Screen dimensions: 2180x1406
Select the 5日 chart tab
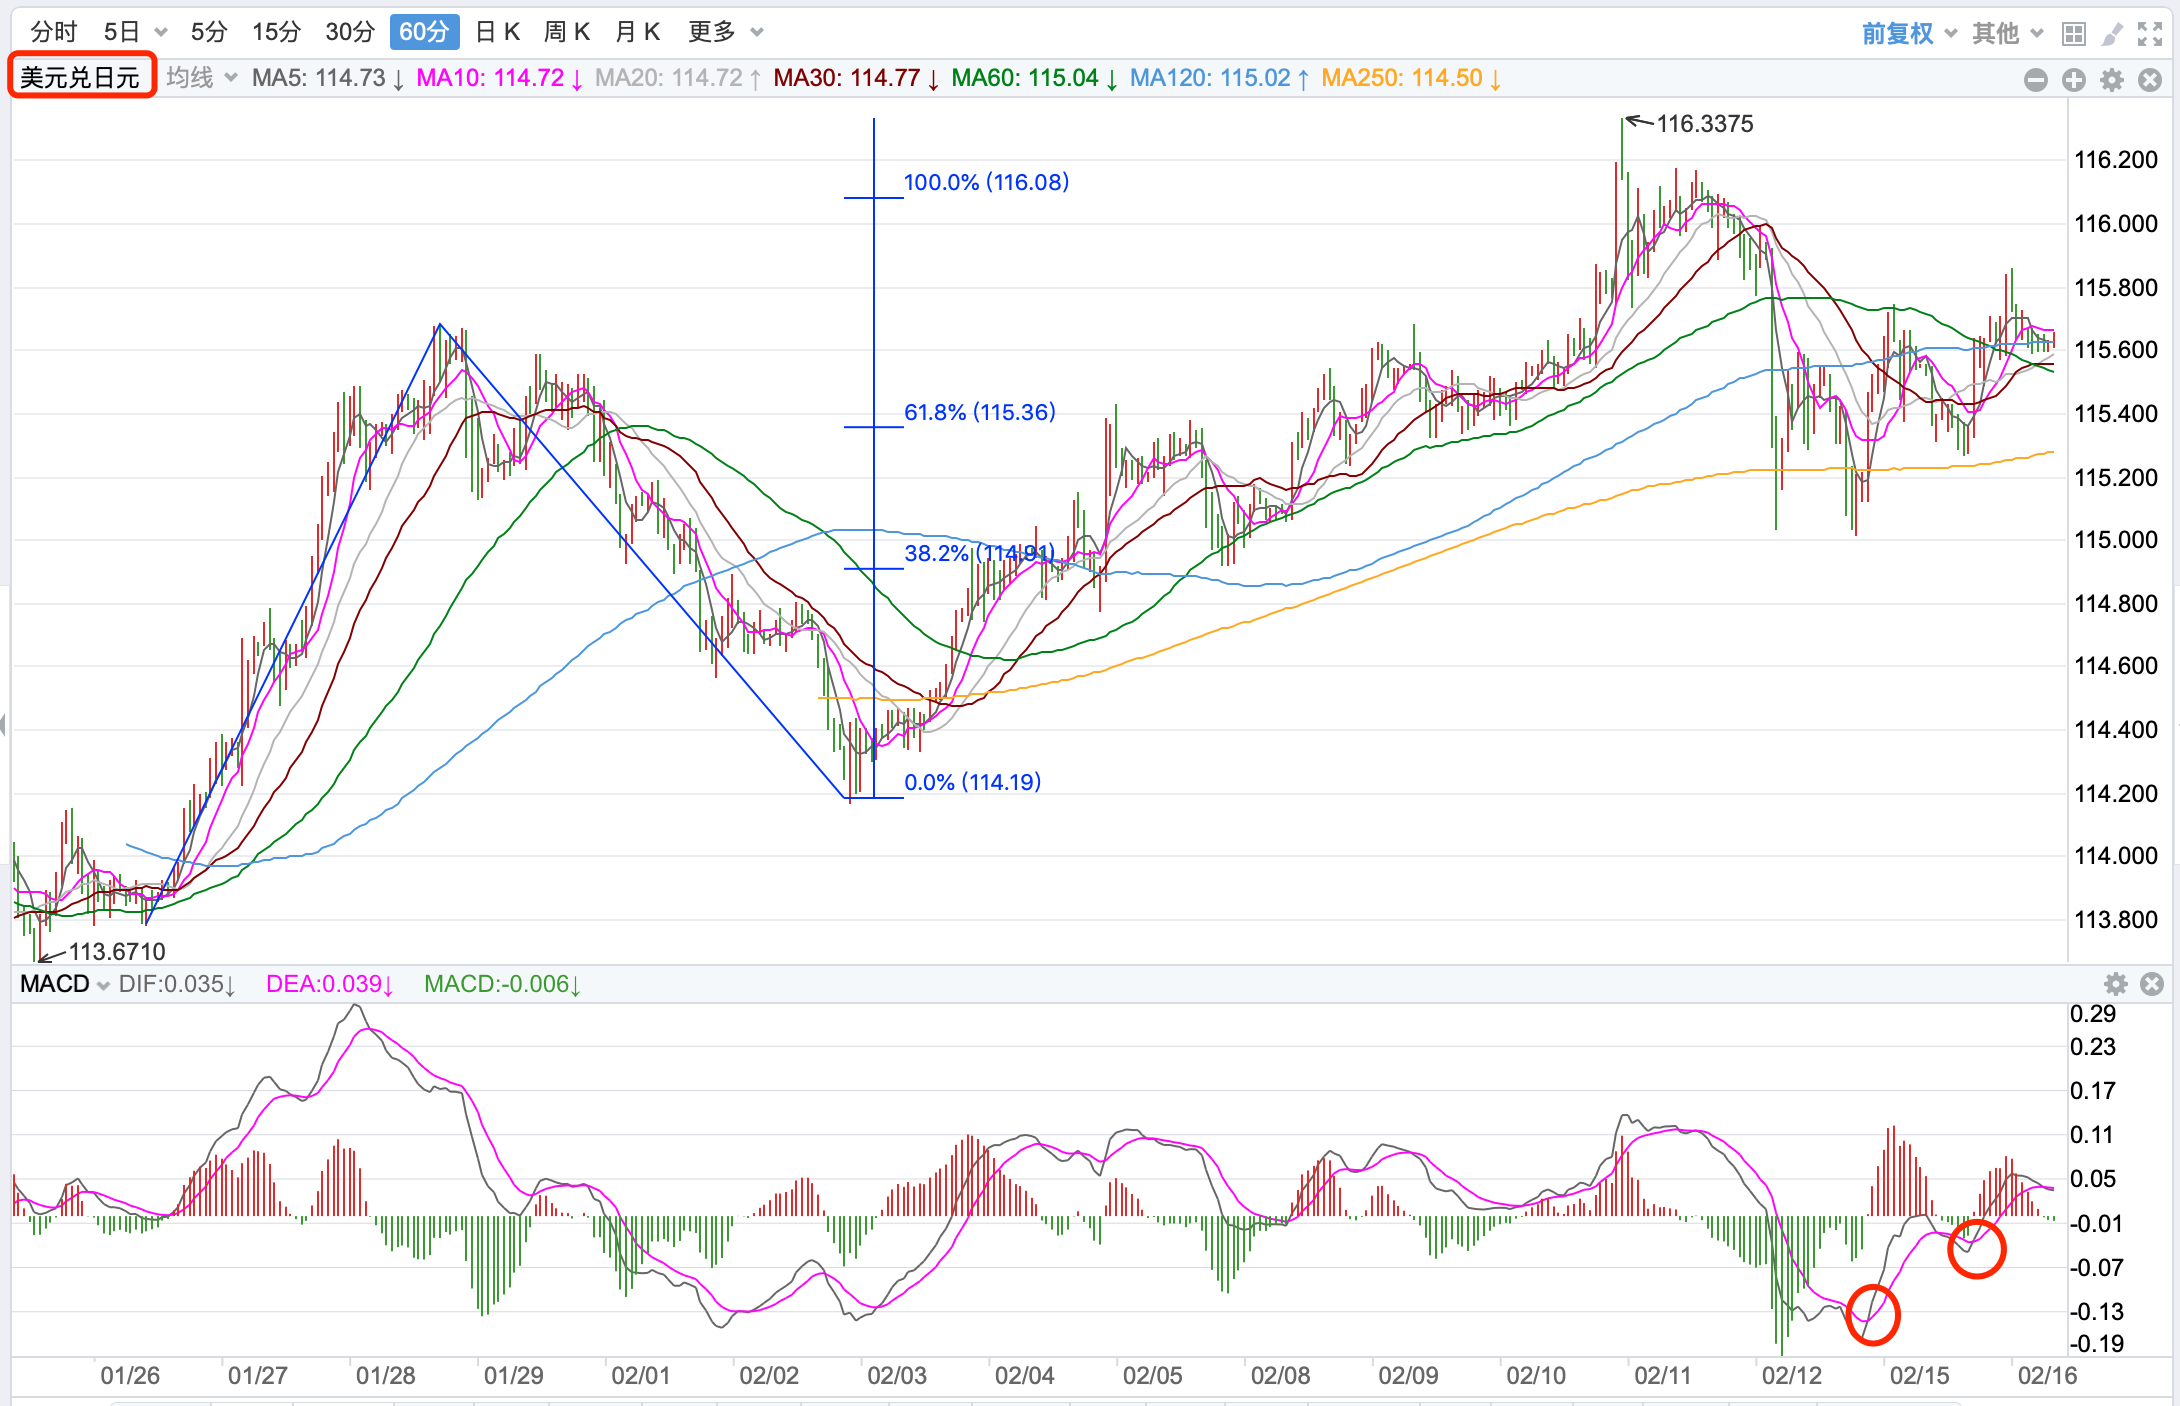click(x=122, y=32)
